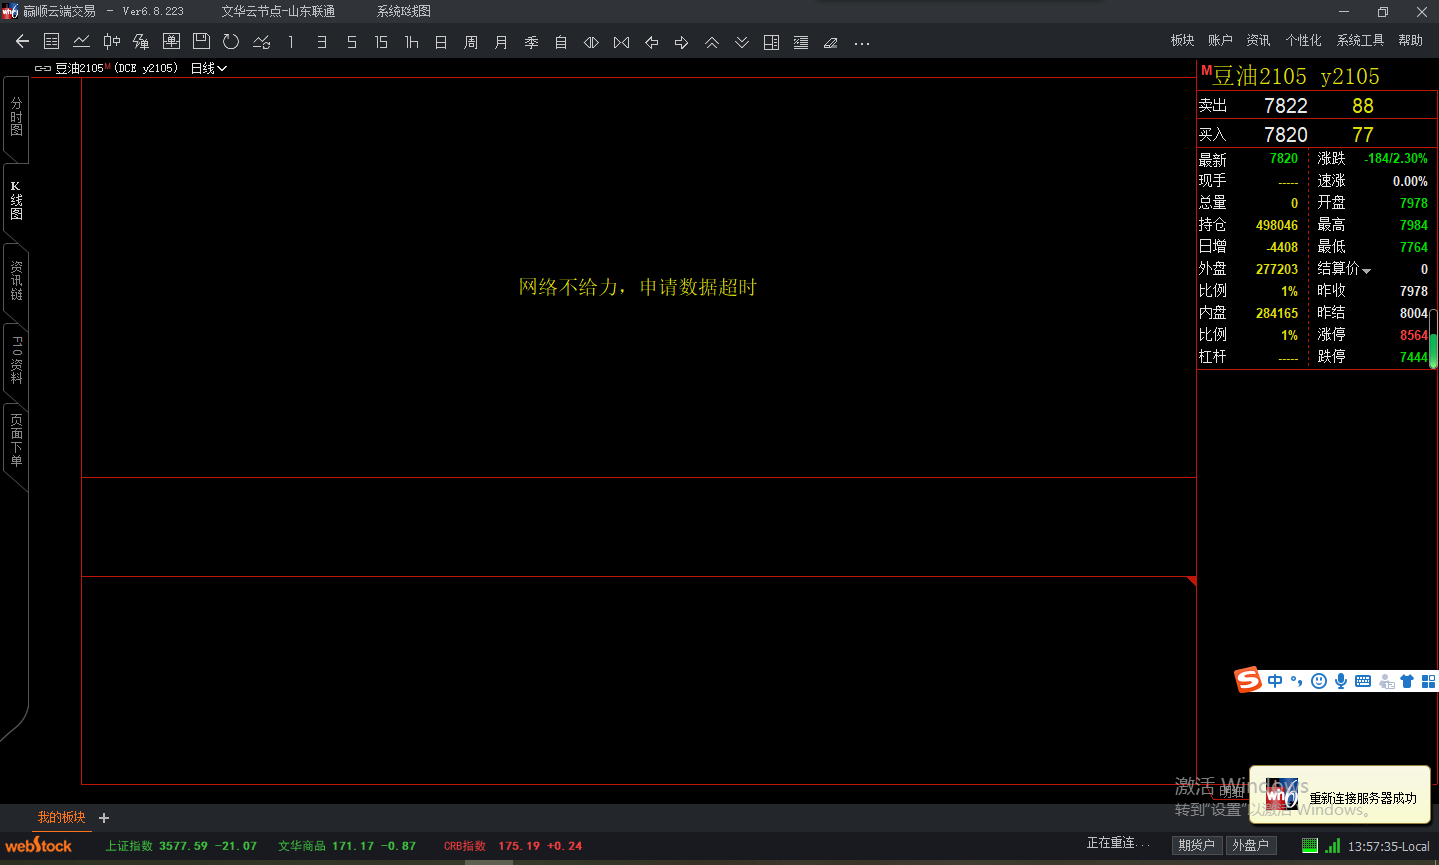Open the quote list (报价表) icon
This screenshot has height=865, width=1439.
click(x=51, y=42)
